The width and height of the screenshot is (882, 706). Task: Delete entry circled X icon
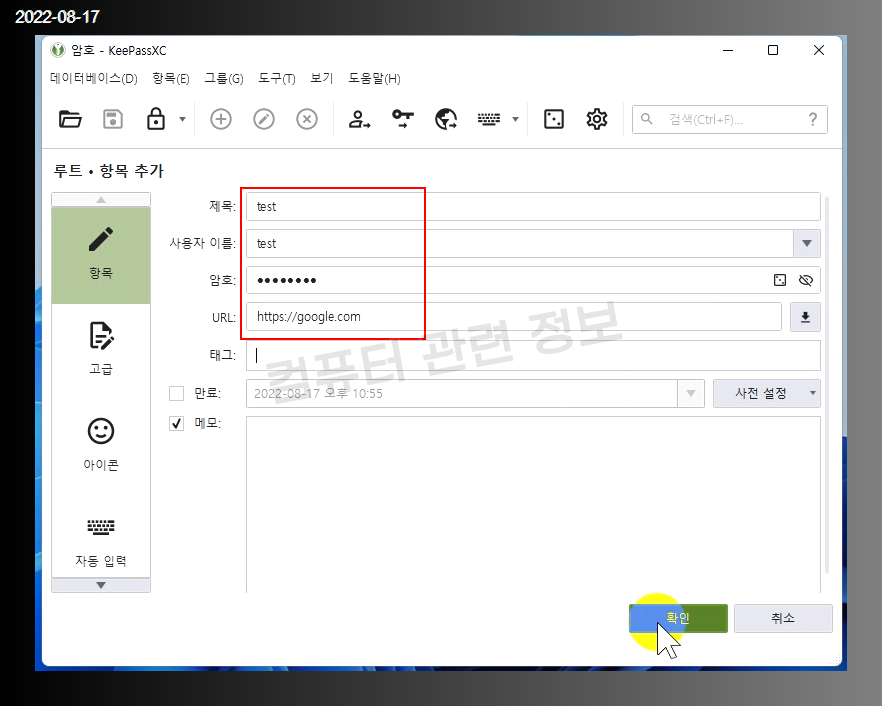307,119
